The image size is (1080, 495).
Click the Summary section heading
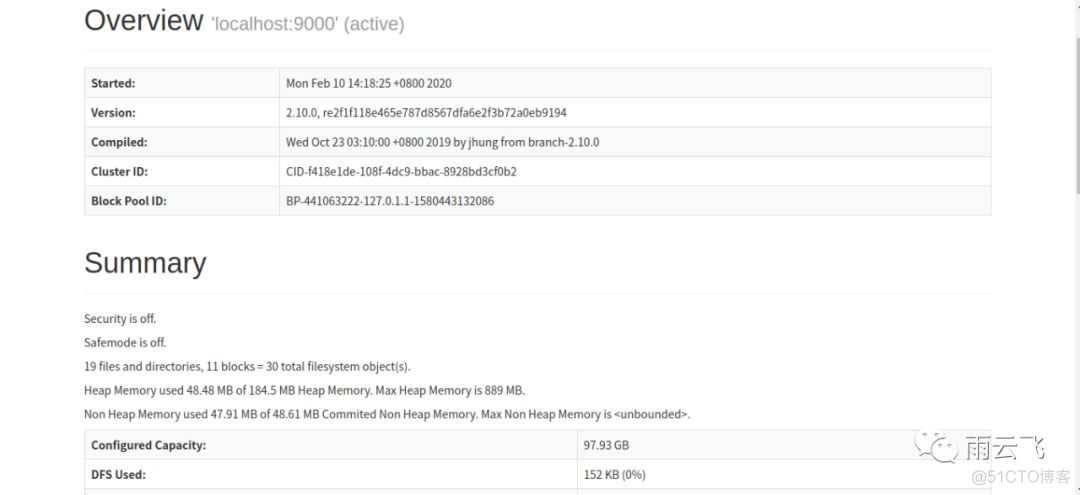[145, 263]
